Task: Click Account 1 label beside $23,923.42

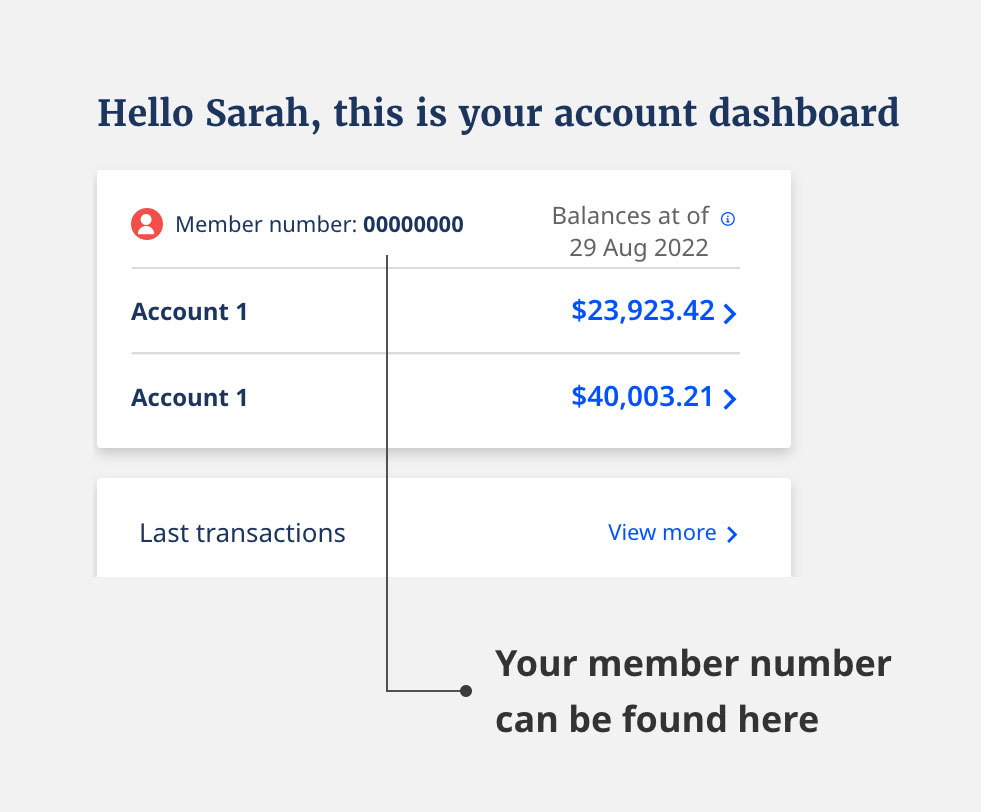Action: tap(189, 312)
